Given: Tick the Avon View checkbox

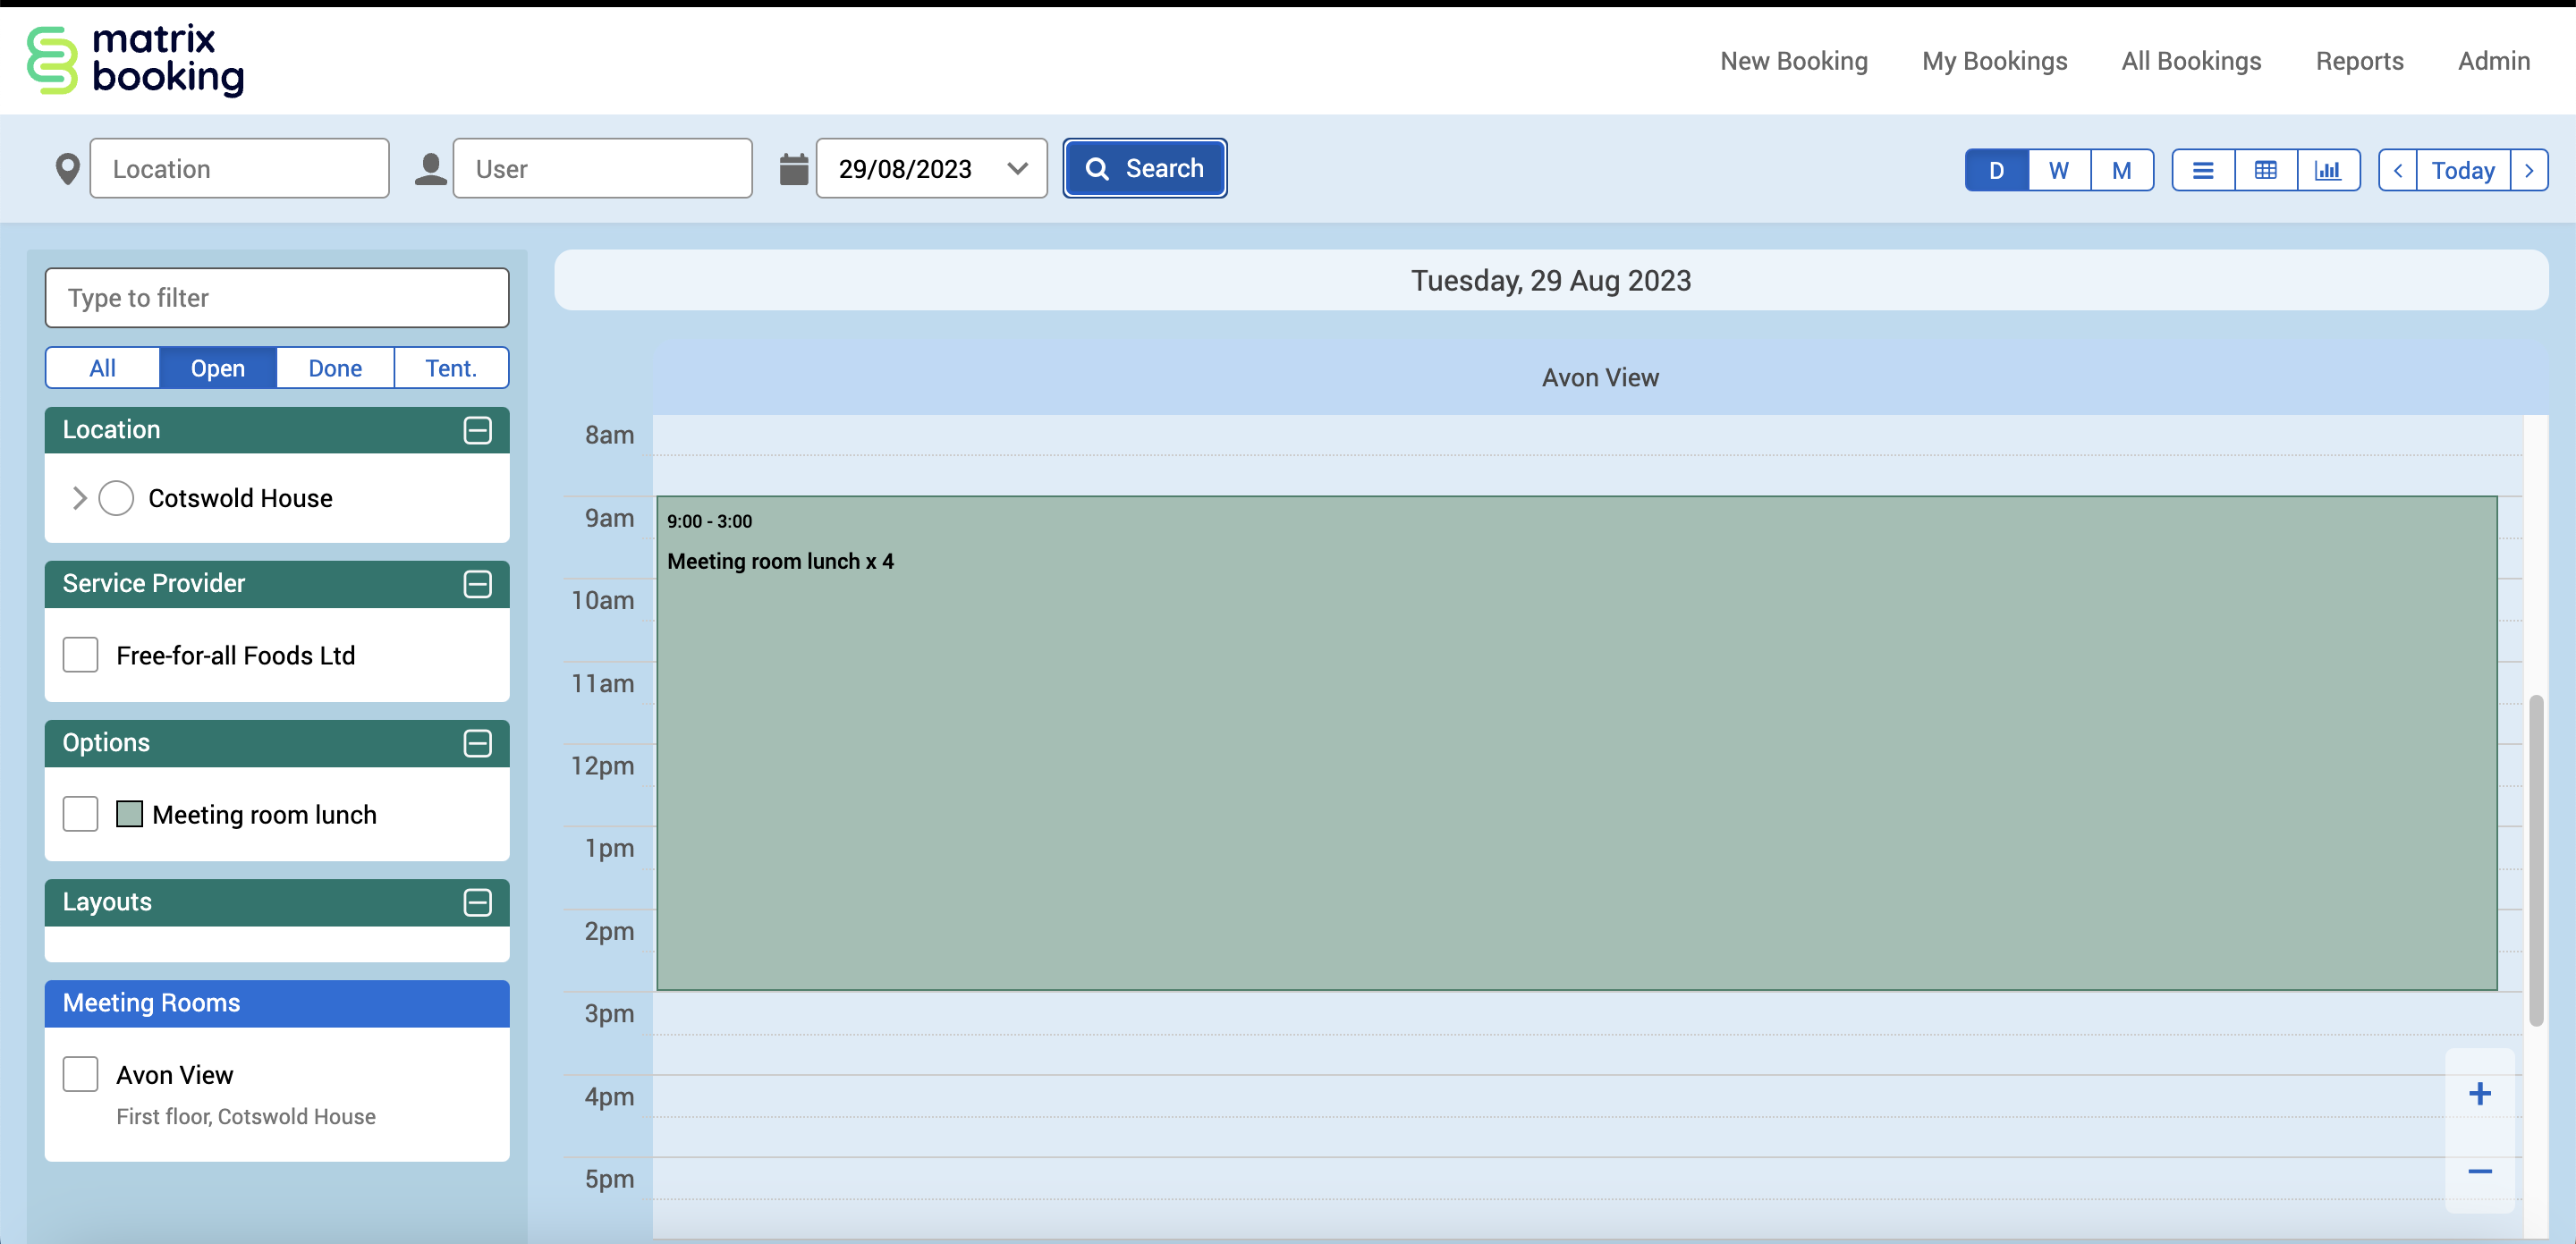Looking at the screenshot, I should (80, 1074).
